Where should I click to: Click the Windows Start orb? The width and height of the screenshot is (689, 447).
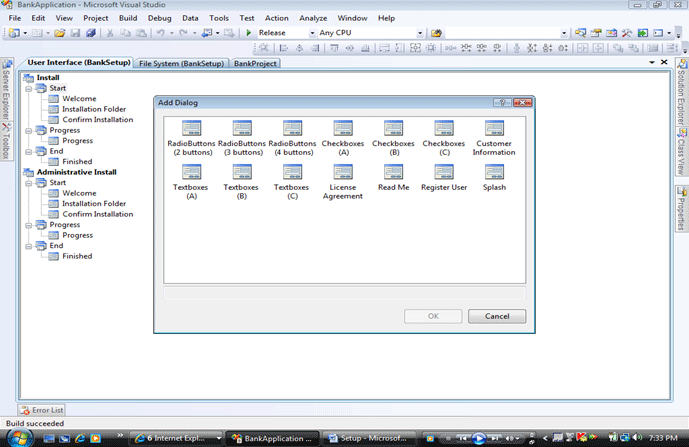(18, 438)
